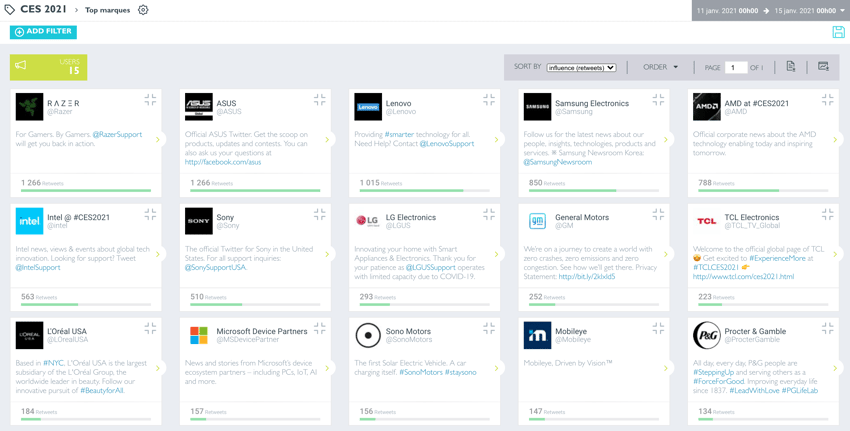This screenshot has width=850, height=431.
Task: Open the date range dropdown arrow
Action: pyautogui.click(x=842, y=10)
